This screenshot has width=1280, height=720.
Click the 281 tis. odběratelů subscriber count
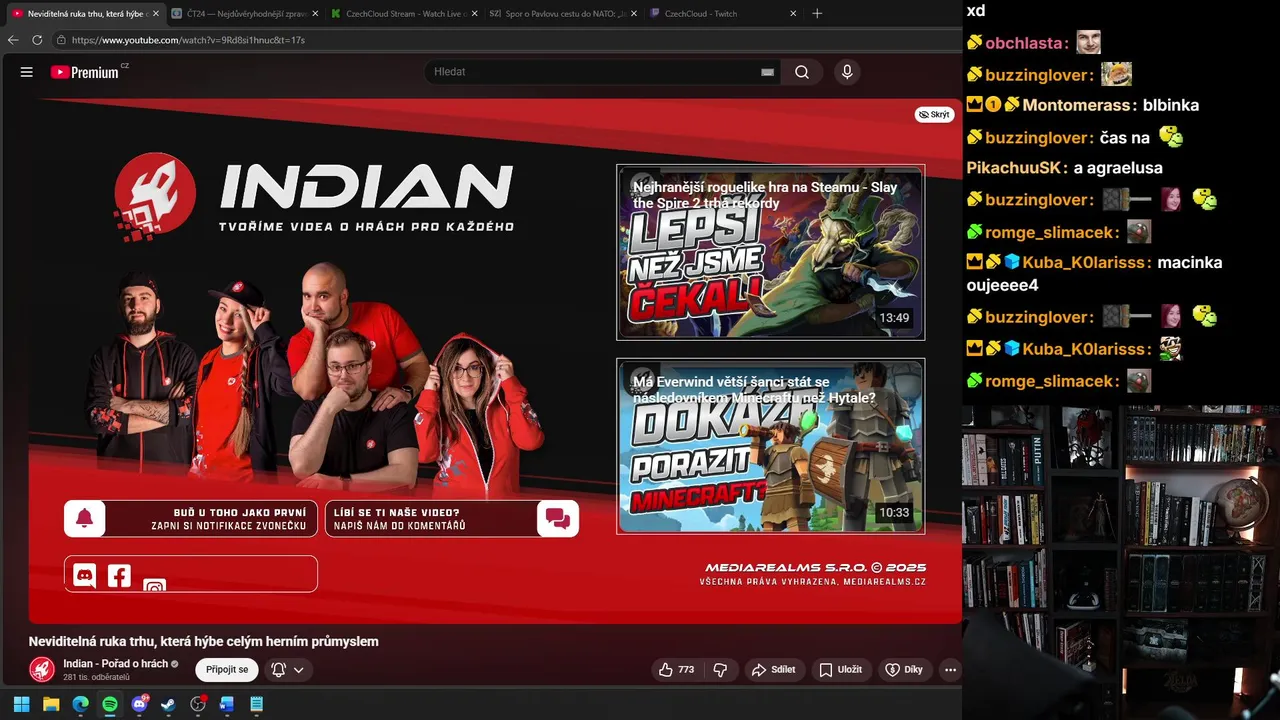tap(96, 678)
